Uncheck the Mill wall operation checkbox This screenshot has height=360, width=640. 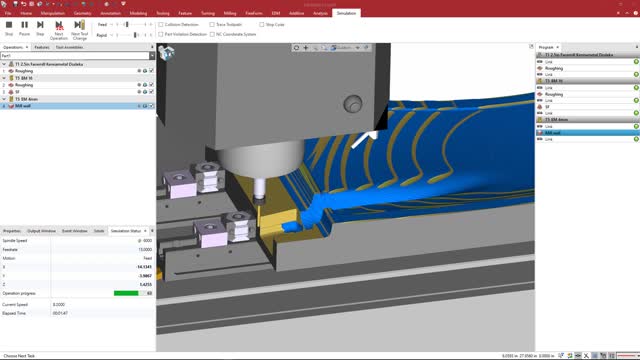(151, 106)
